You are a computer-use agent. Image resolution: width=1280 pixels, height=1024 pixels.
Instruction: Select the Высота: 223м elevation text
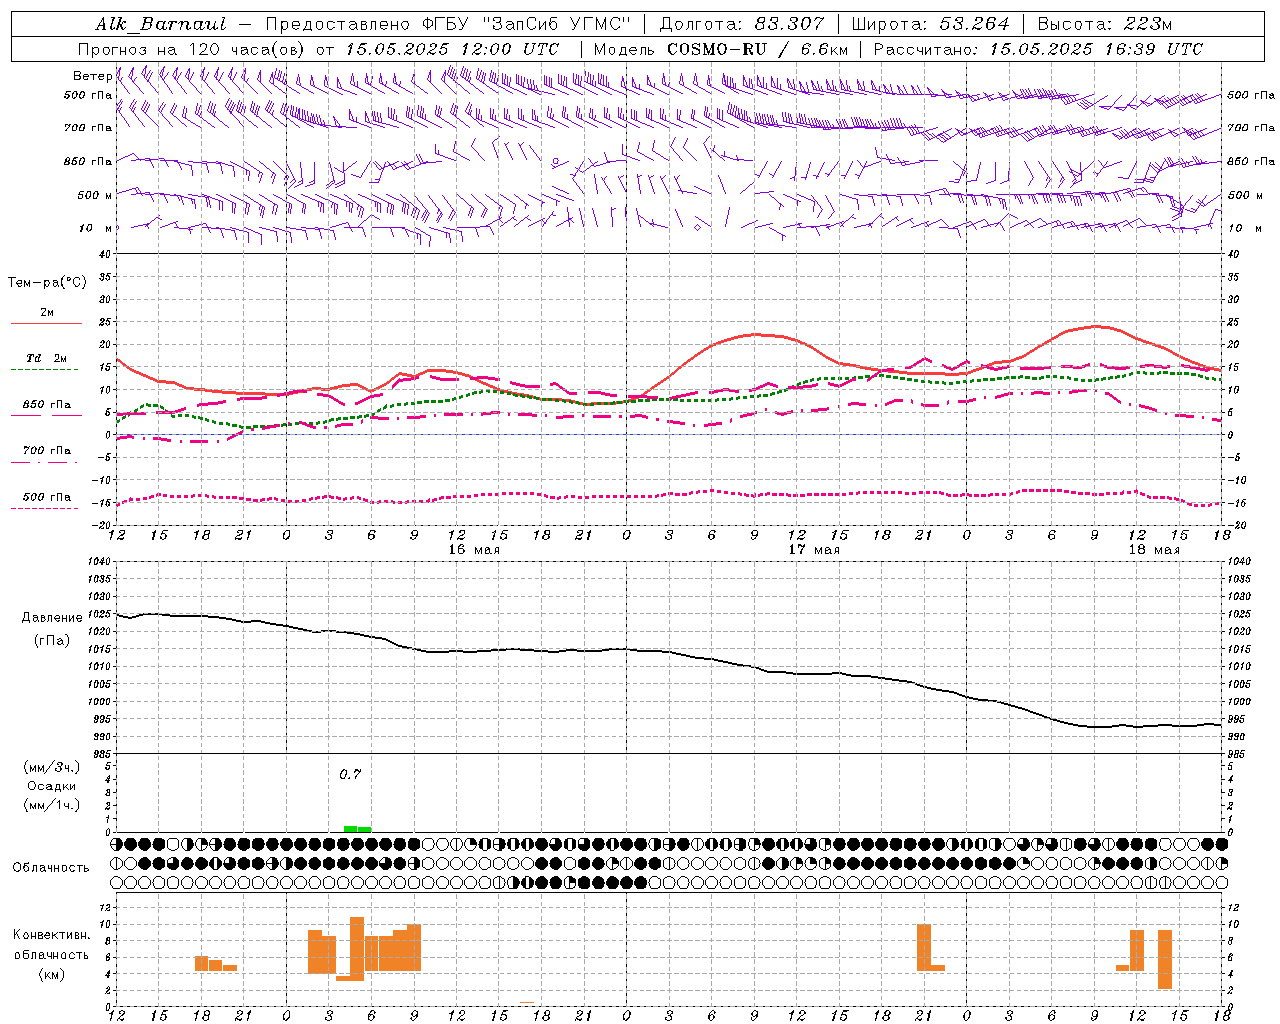[1104, 24]
